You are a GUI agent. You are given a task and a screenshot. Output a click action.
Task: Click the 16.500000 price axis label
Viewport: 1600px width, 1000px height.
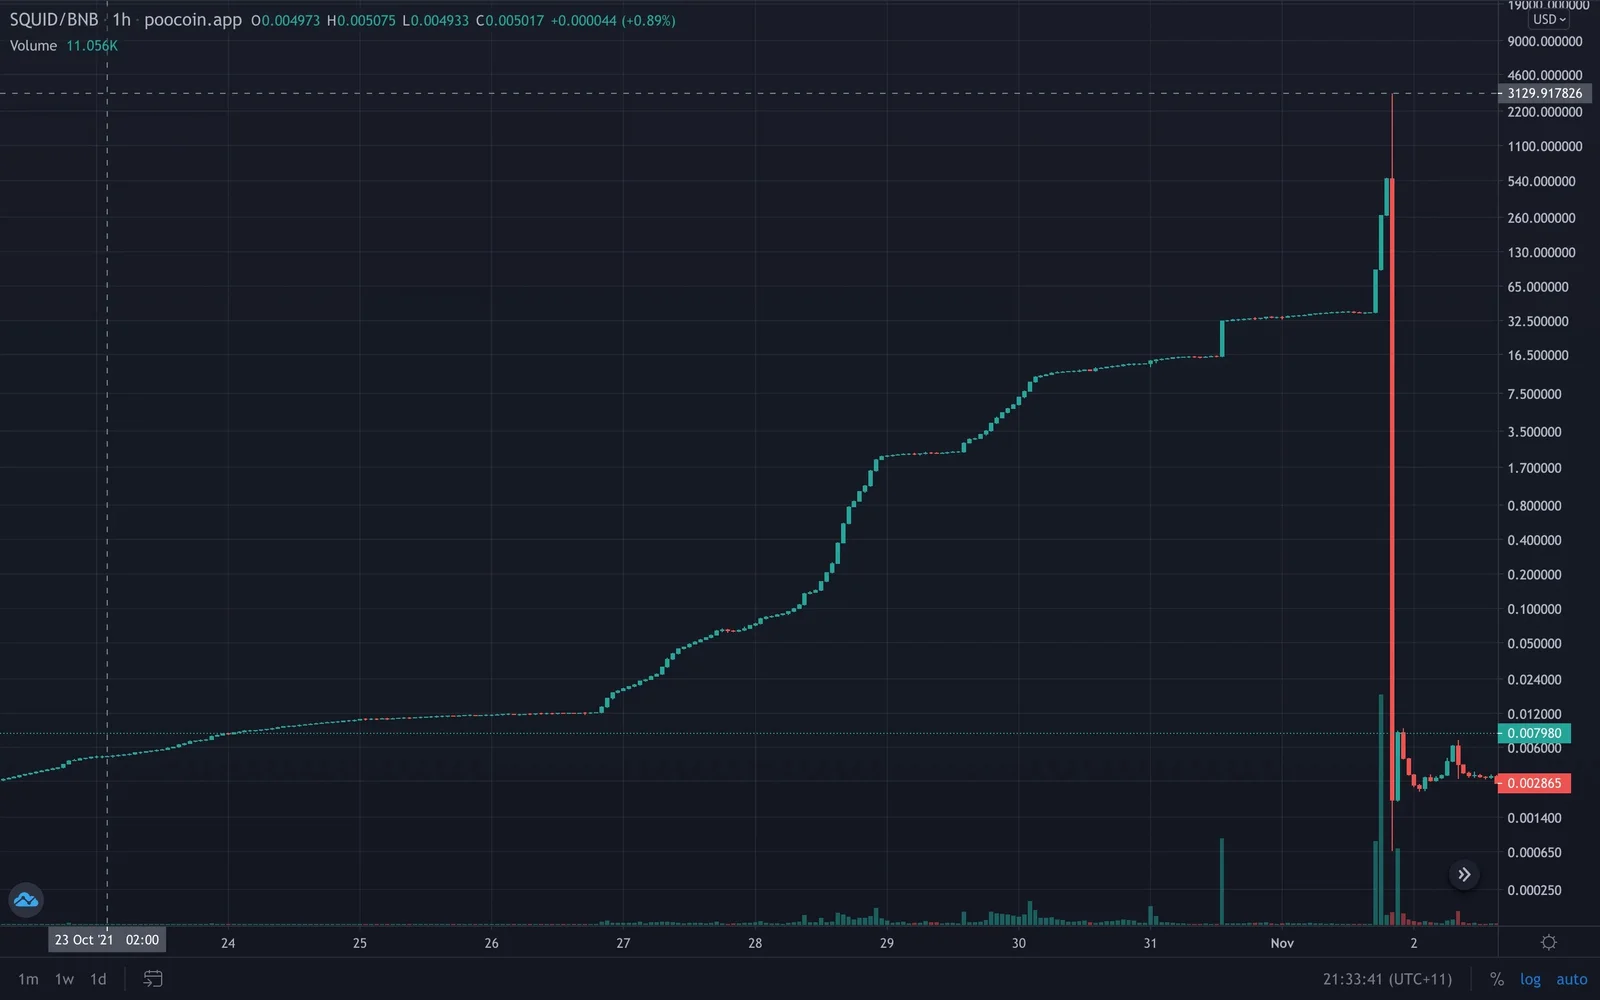[1538, 355]
